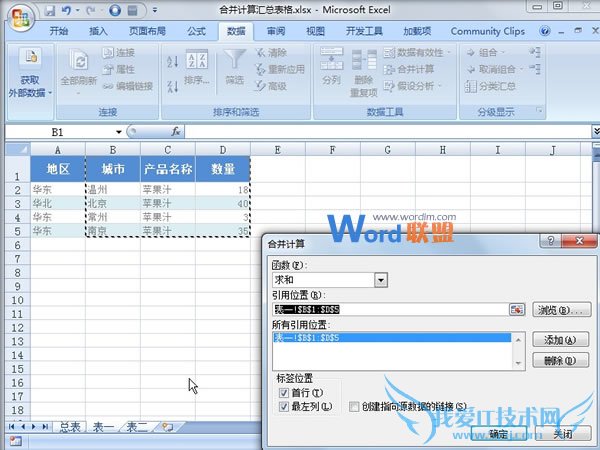Screen dimensions: 600x450
Task: Click the Subtotal command
Action: (491, 86)
